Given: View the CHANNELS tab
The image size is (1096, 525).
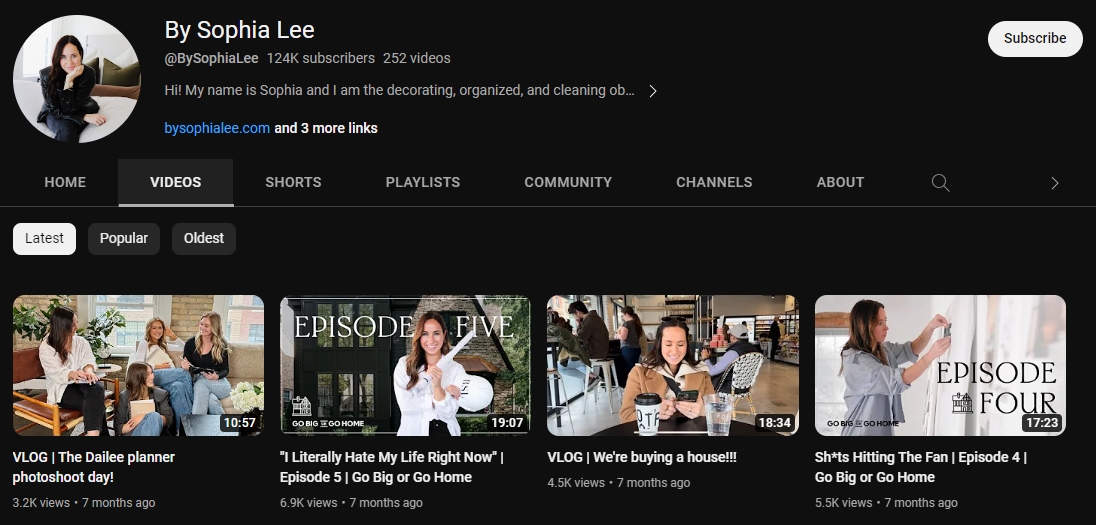Looking at the screenshot, I should [x=714, y=182].
